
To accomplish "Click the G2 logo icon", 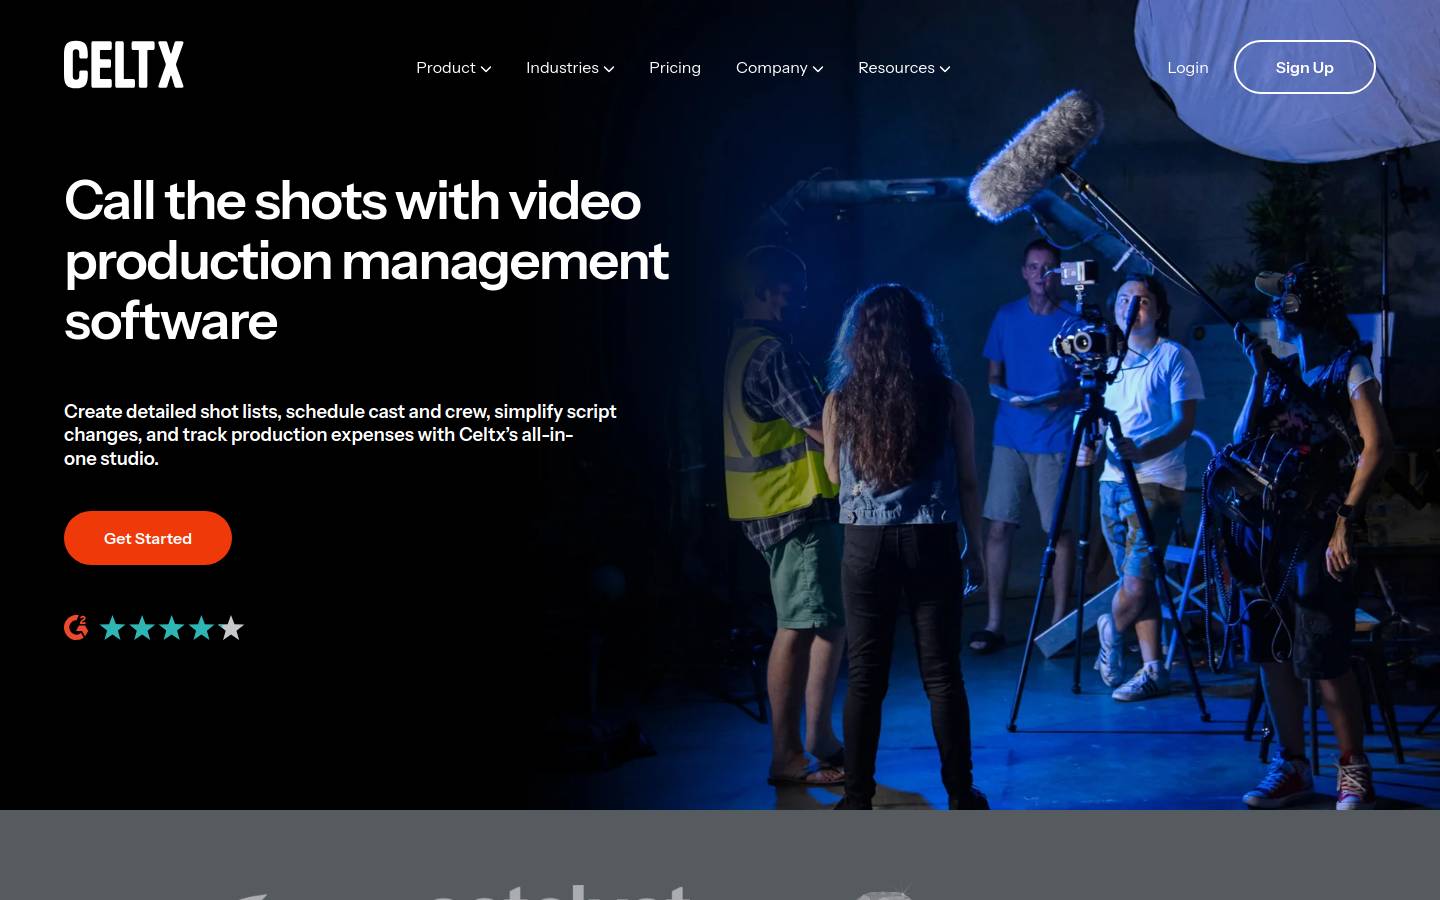I will 76,628.
